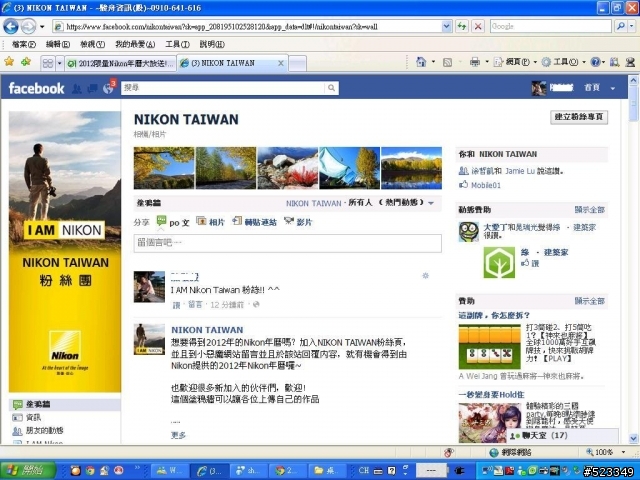Stop loading with the red X icon
Viewport: 640px width, 480px height.
pyautogui.click(x=478, y=27)
